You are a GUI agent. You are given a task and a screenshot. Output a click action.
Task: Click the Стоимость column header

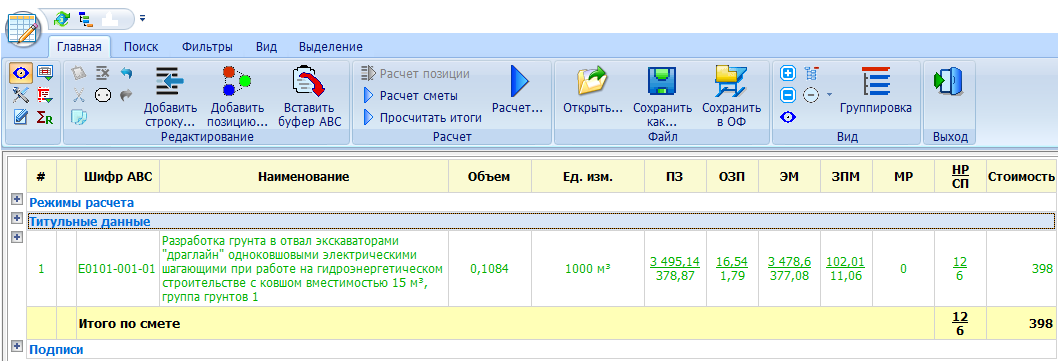(x=1021, y=177)
